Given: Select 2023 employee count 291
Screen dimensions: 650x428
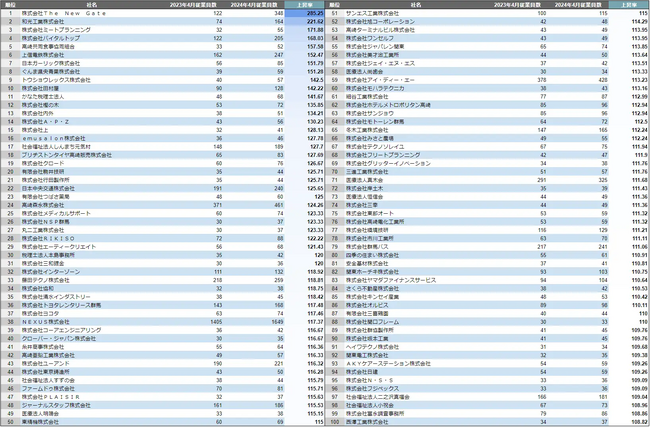Looking at the screenshot, I should point(542,180).
